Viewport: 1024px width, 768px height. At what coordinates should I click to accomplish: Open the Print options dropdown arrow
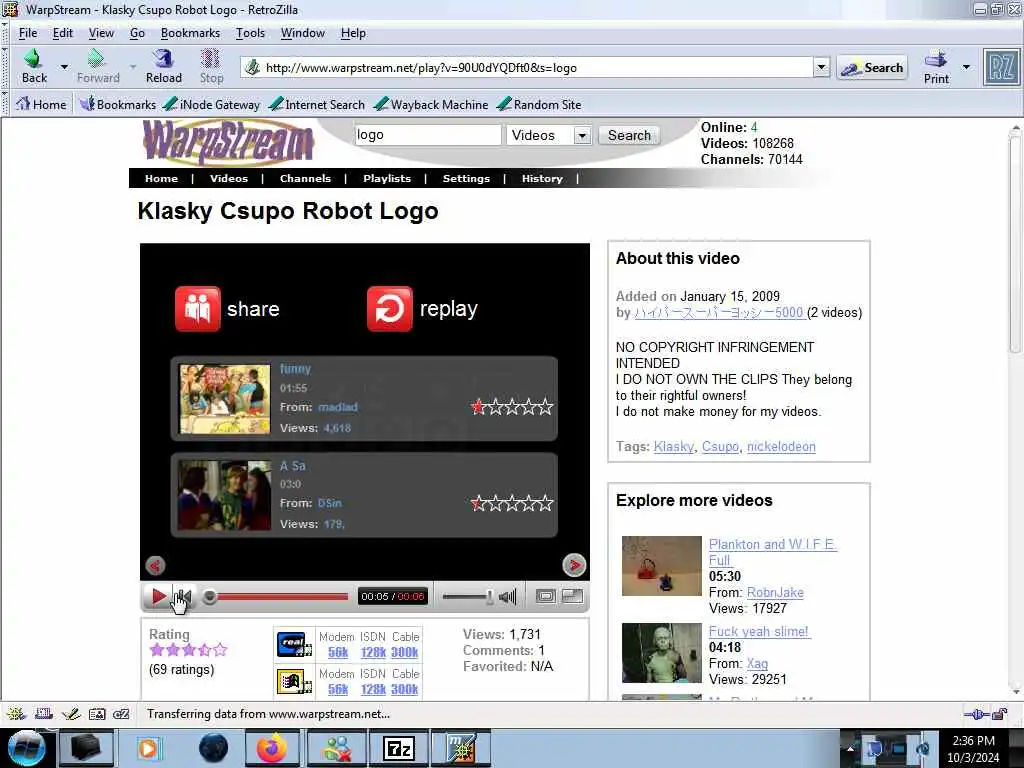(x=967, y=67)
